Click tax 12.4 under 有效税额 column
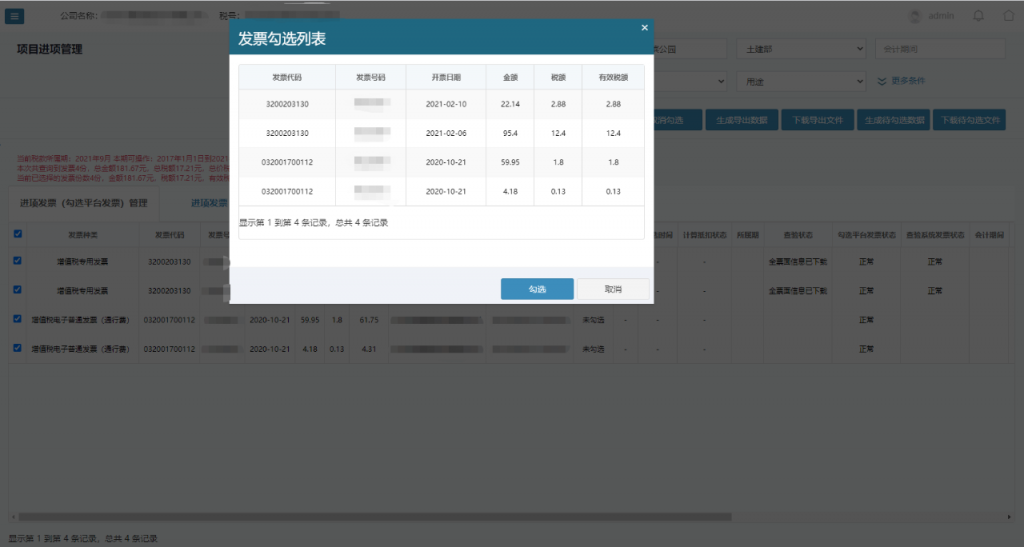The image size is (1024, 547). (613, 133)
